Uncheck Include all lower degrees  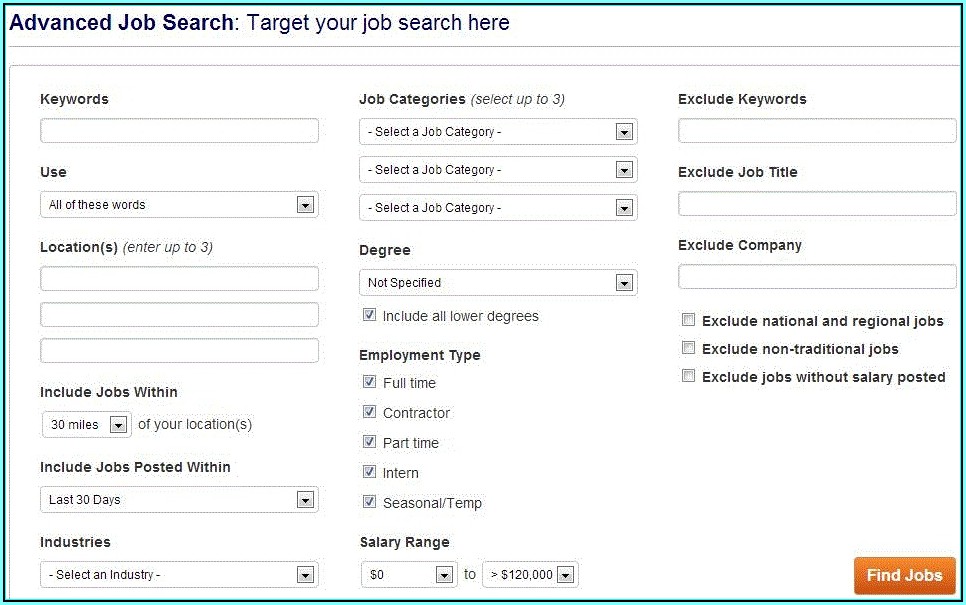[370, 316]
